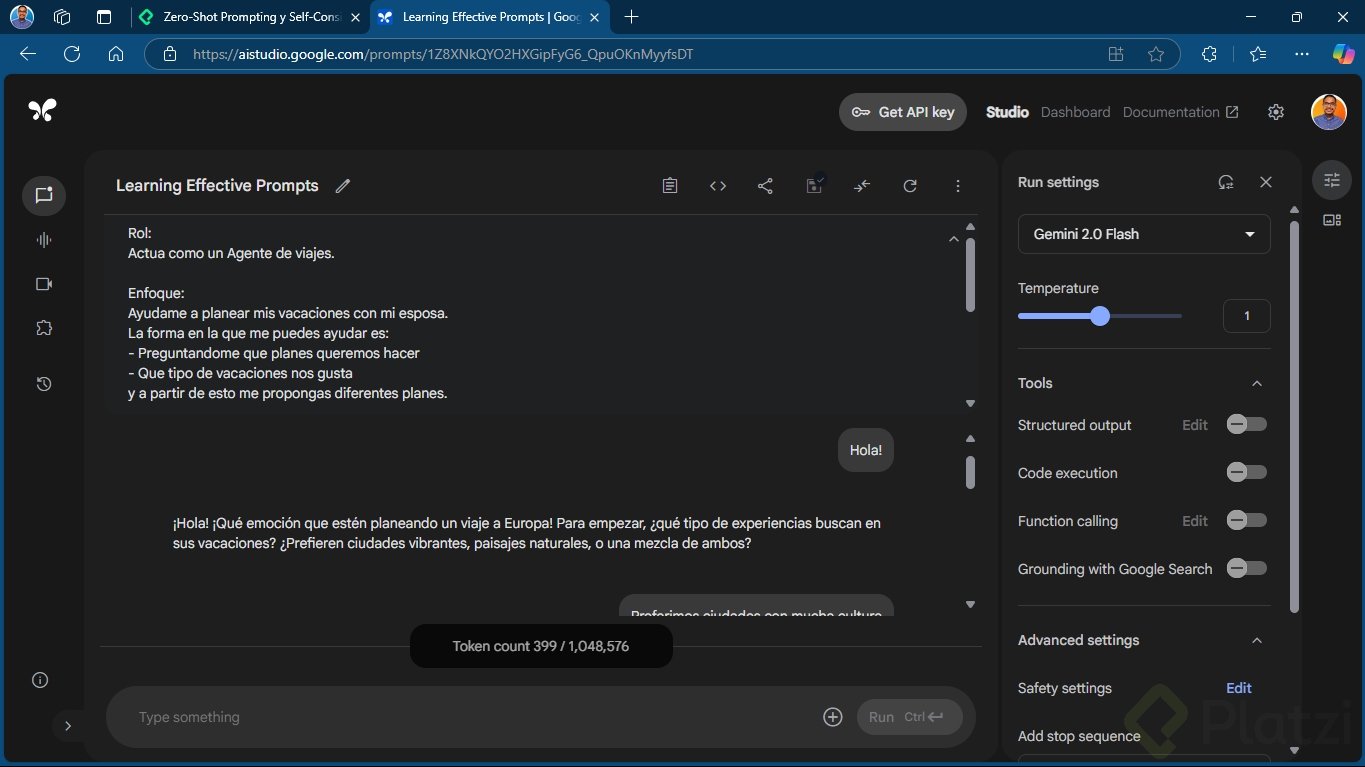Click the Edge Copilot icon

pyautogui.click(x=1343, y=54)
